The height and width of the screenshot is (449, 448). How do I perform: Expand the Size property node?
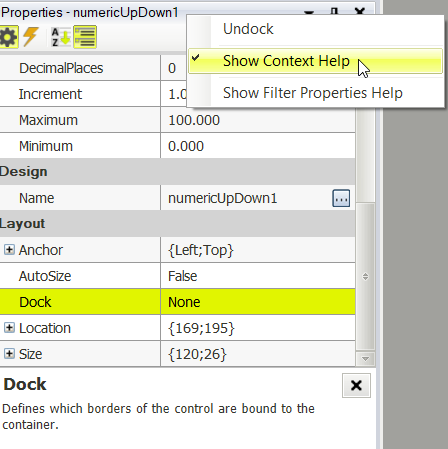click(x=9, y=354)
